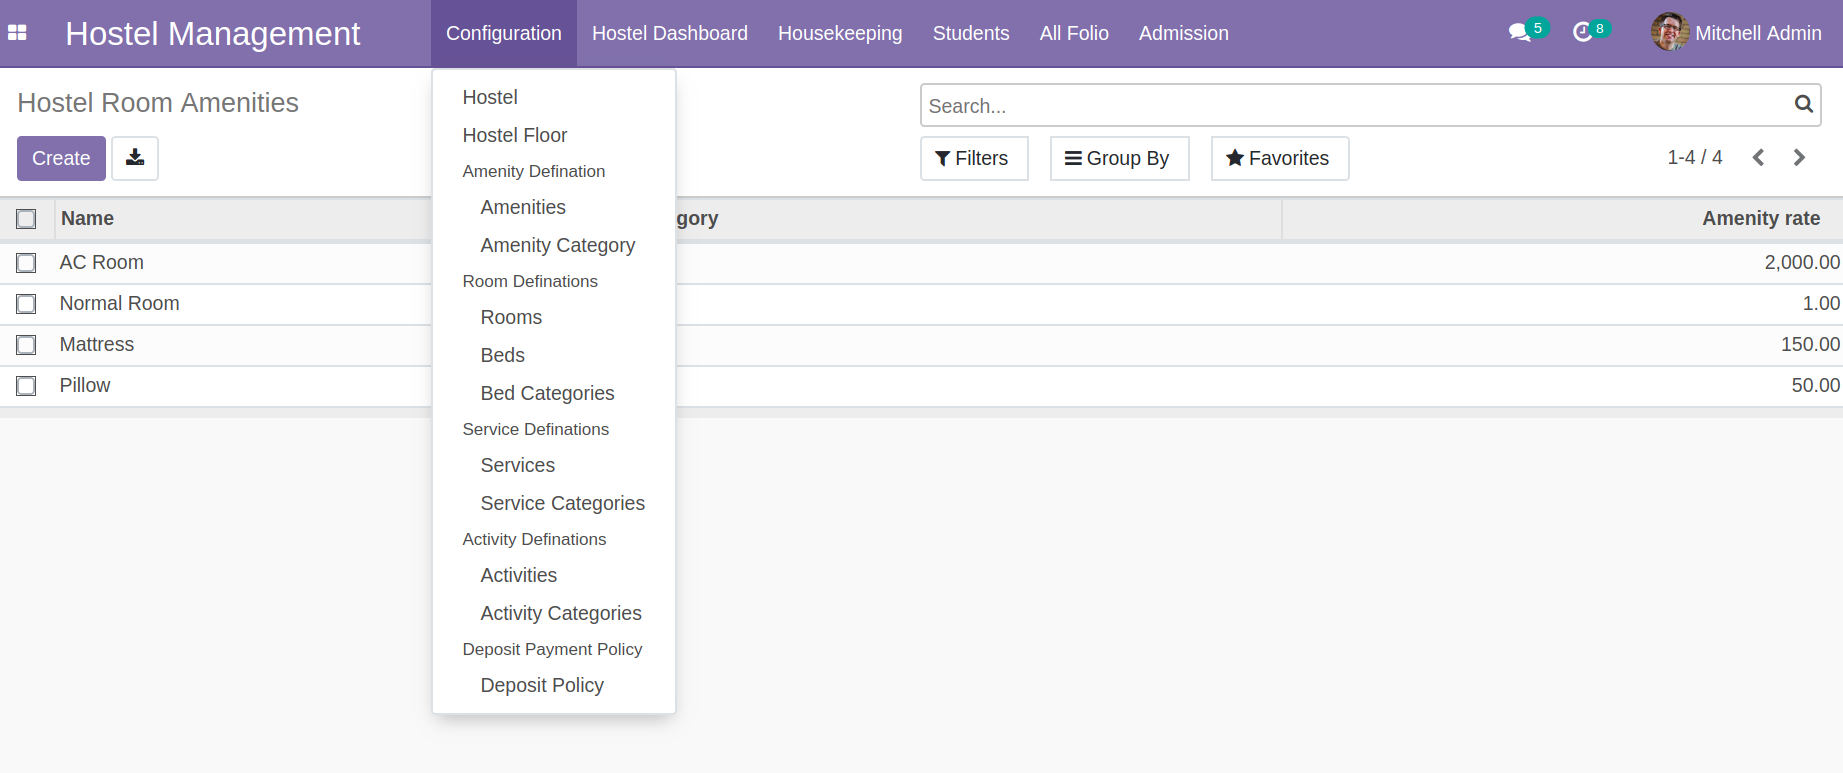Go to previous page arrow
1843x773 pixels.
(1758, 158)
